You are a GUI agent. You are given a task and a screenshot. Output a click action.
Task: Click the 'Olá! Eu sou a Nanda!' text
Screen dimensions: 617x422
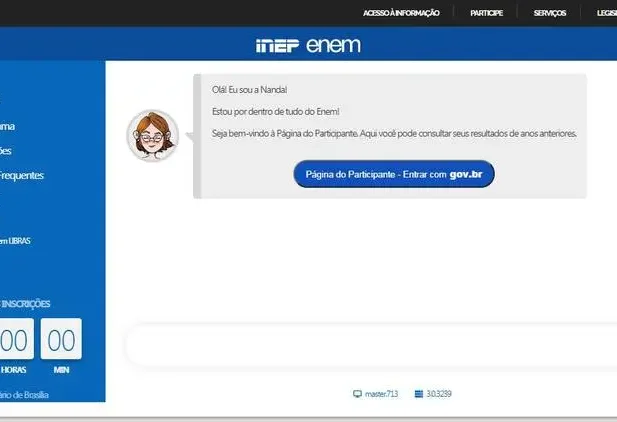(249, 90)
